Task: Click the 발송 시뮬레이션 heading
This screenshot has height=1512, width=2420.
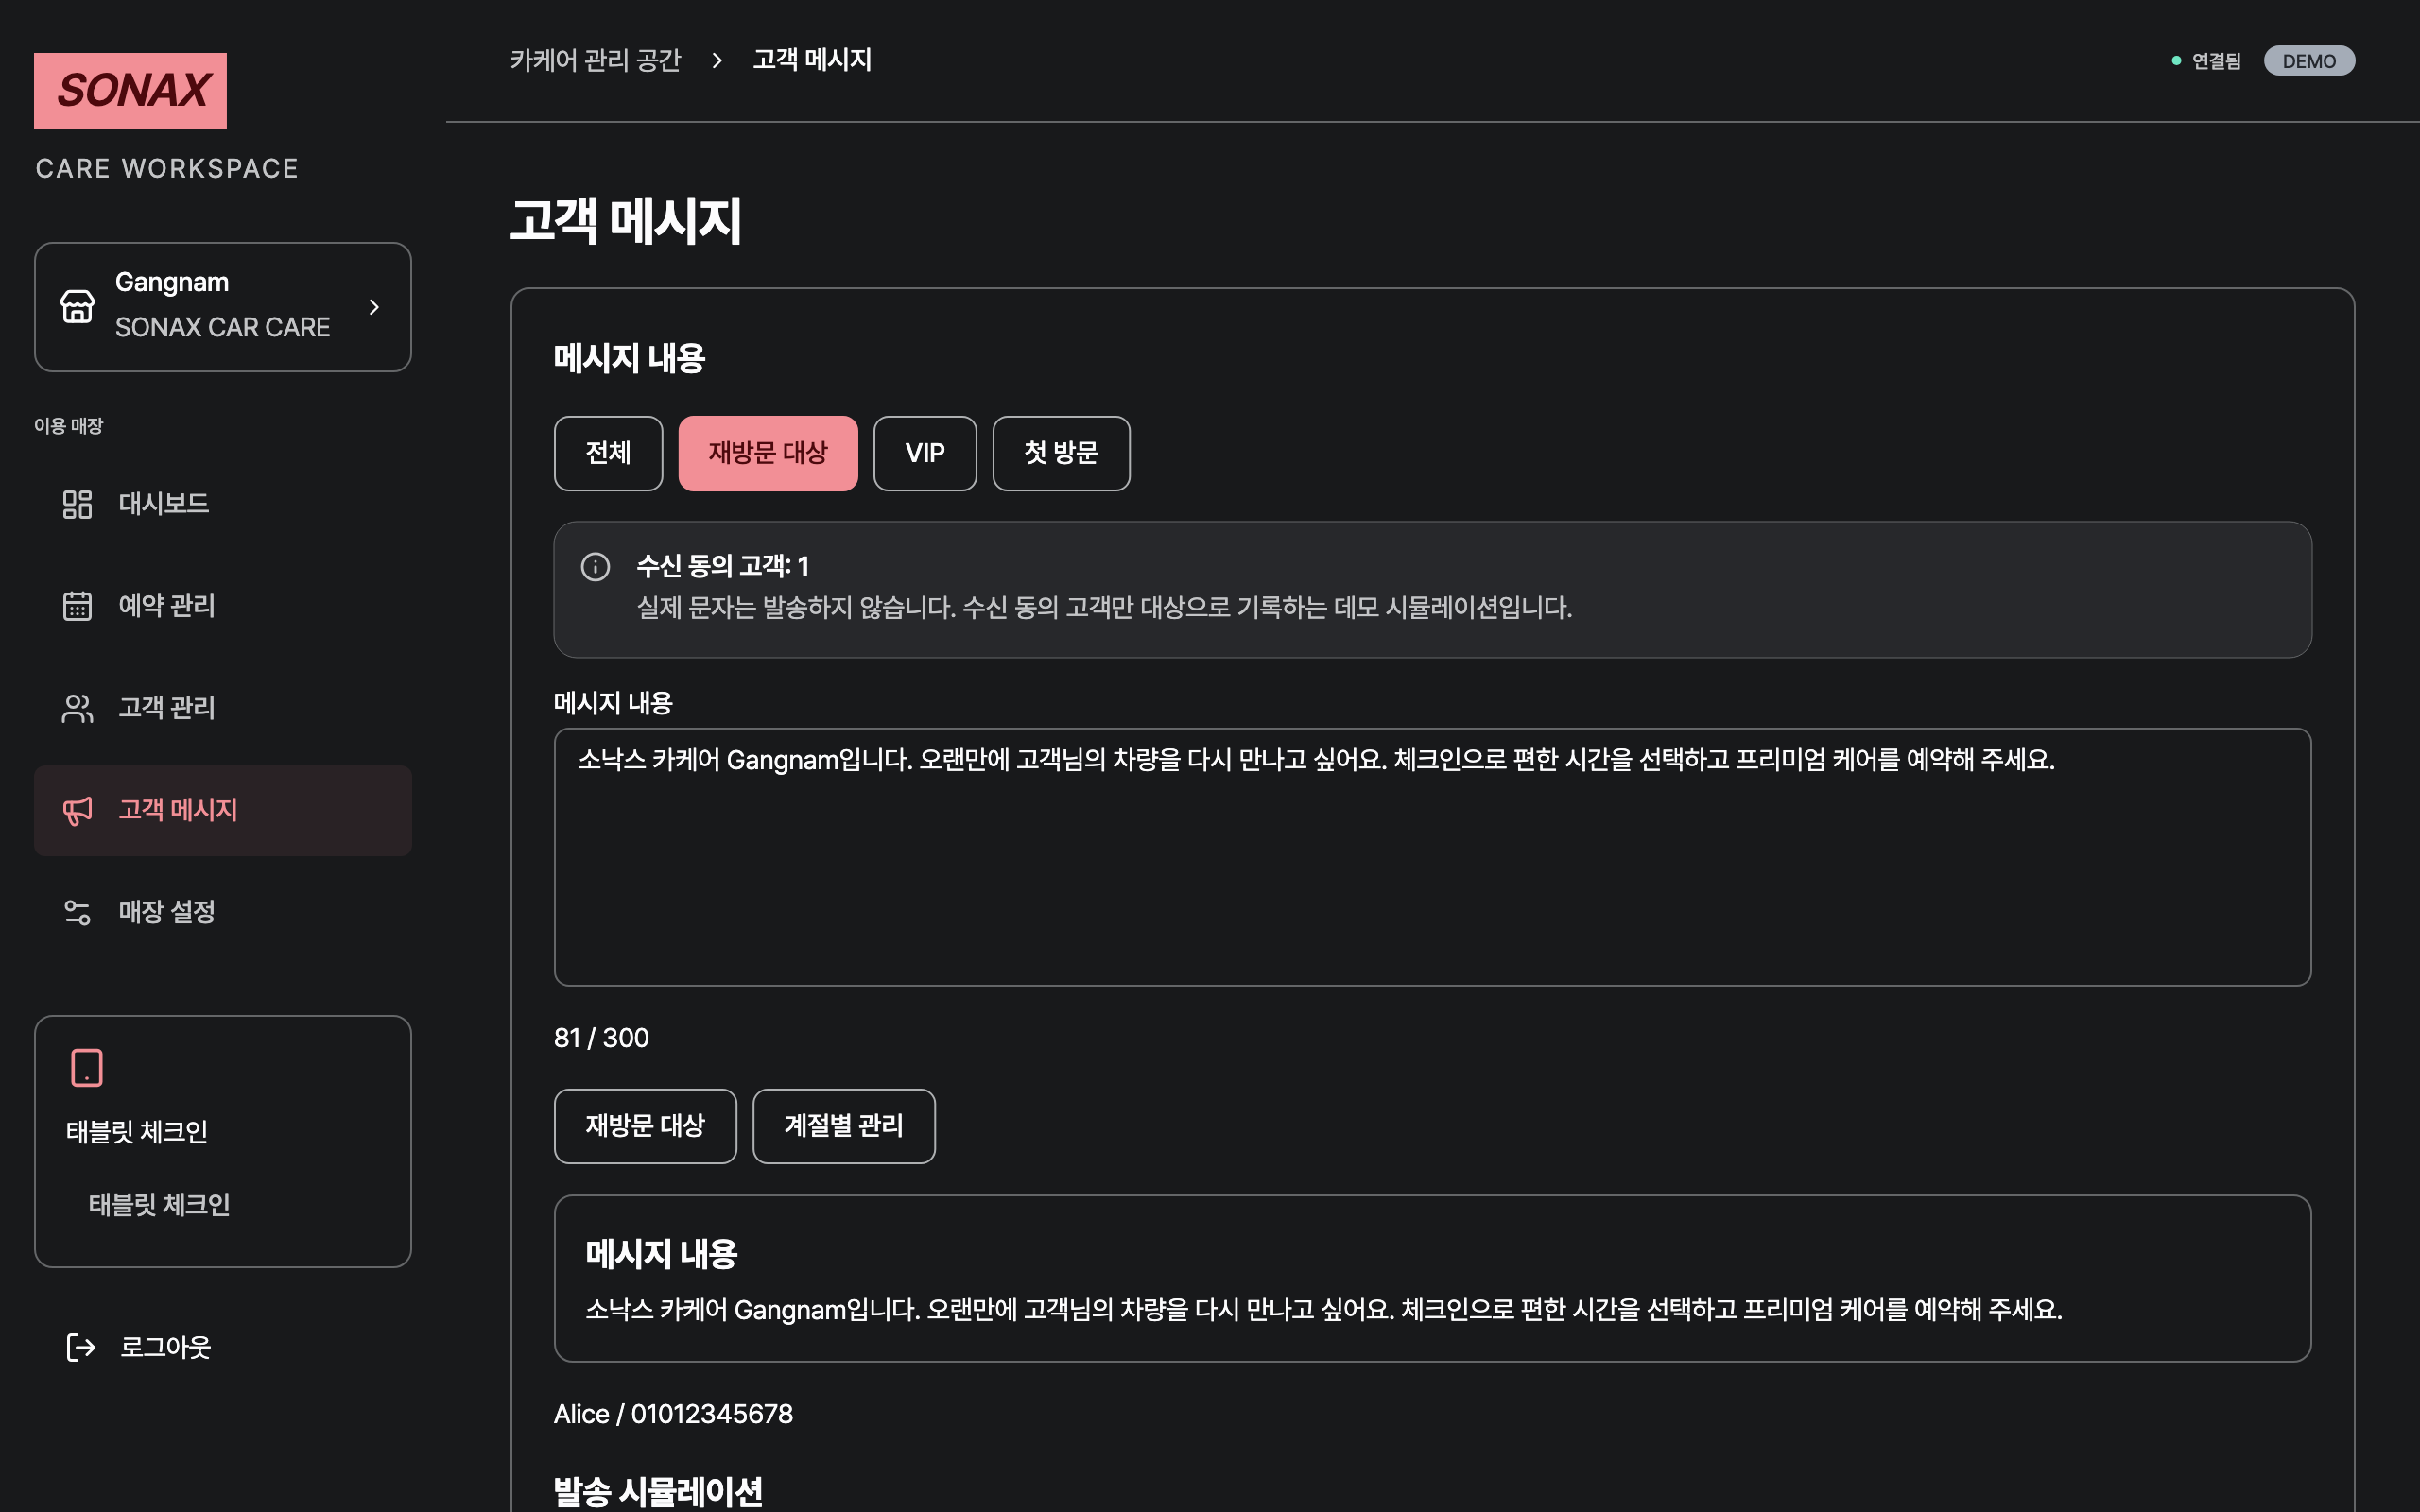Action: [658, 1492]
